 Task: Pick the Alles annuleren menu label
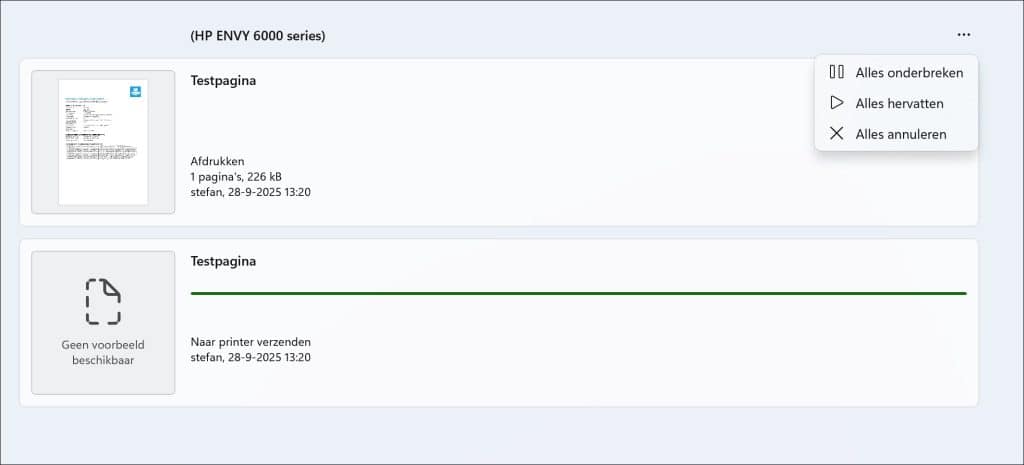click(901, 134)
